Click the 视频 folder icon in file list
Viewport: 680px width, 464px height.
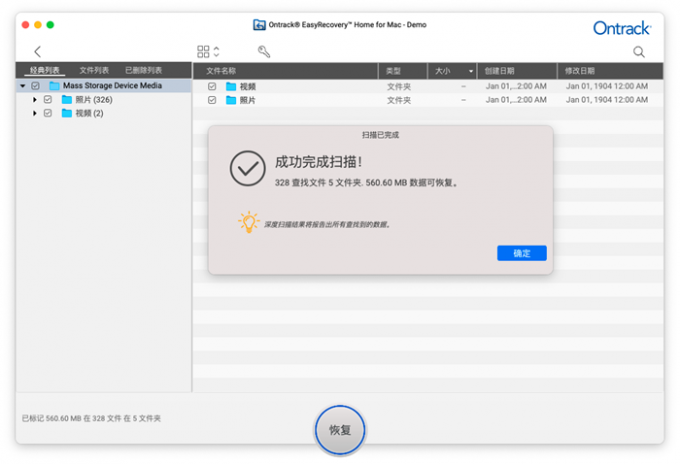(x=231, y=87)
